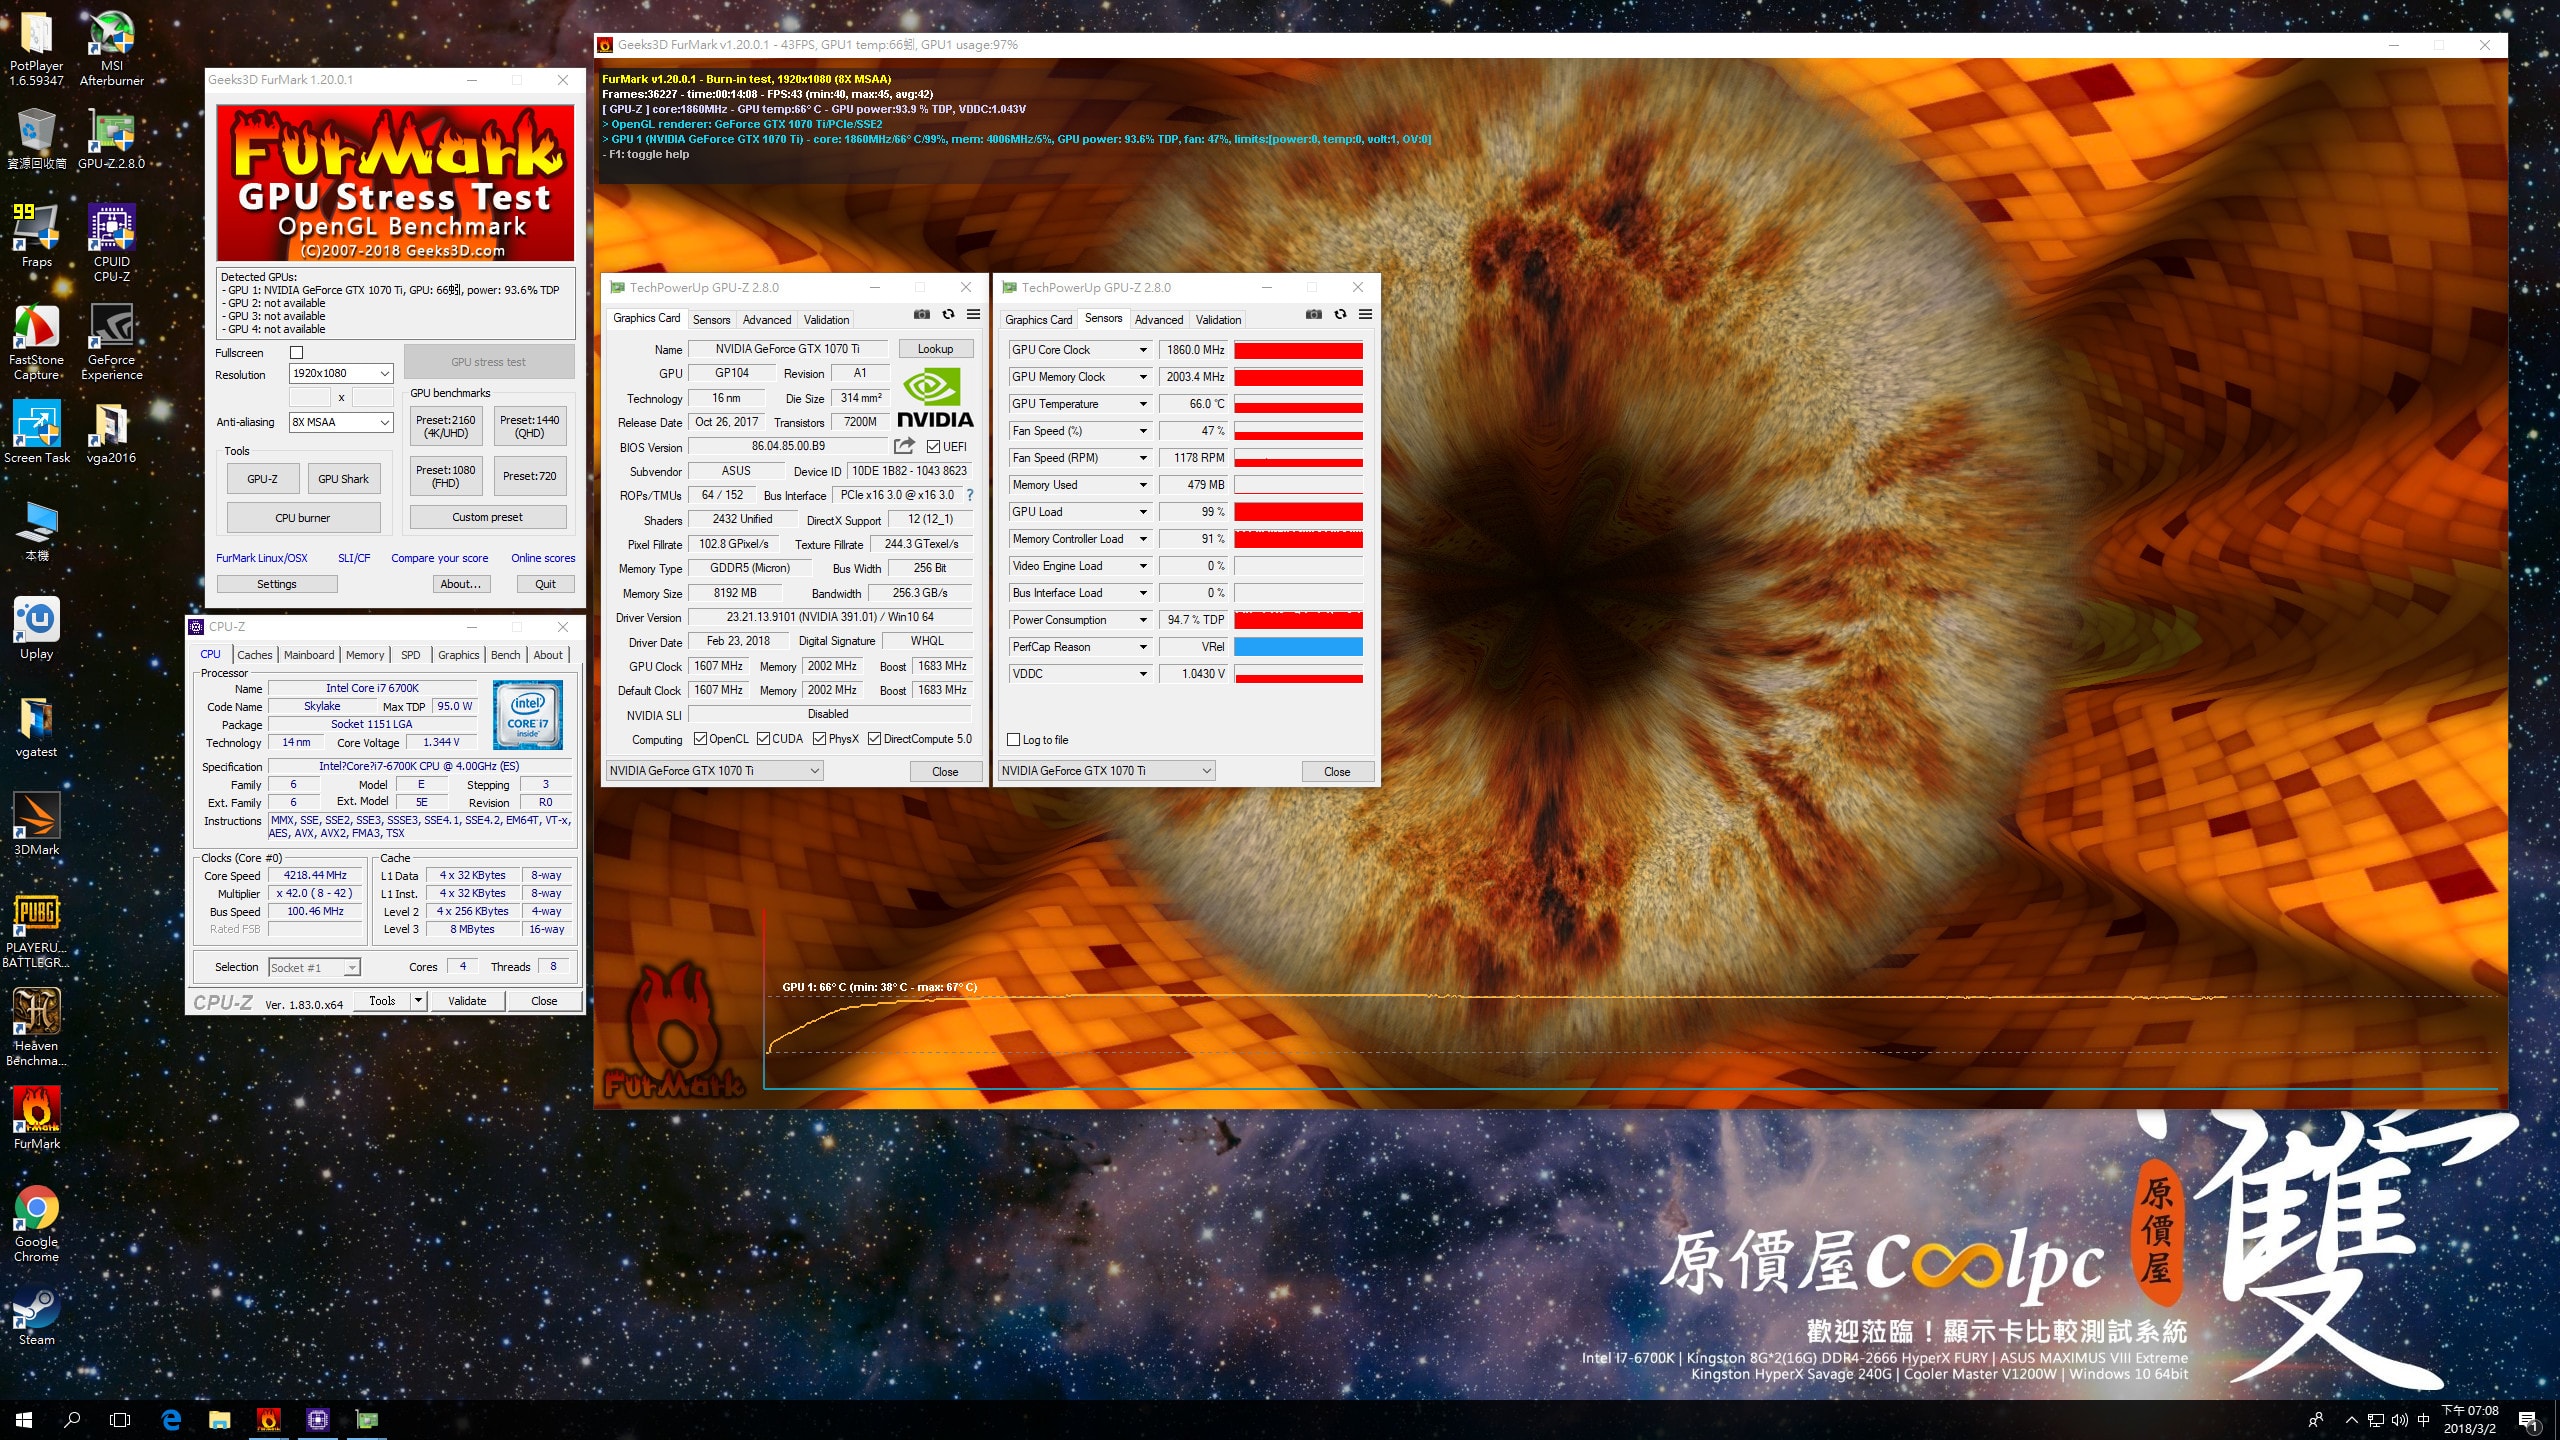
Task: Open hamburger menu in GPU-Z Sensors window
Action: (x=1365, y=315)
